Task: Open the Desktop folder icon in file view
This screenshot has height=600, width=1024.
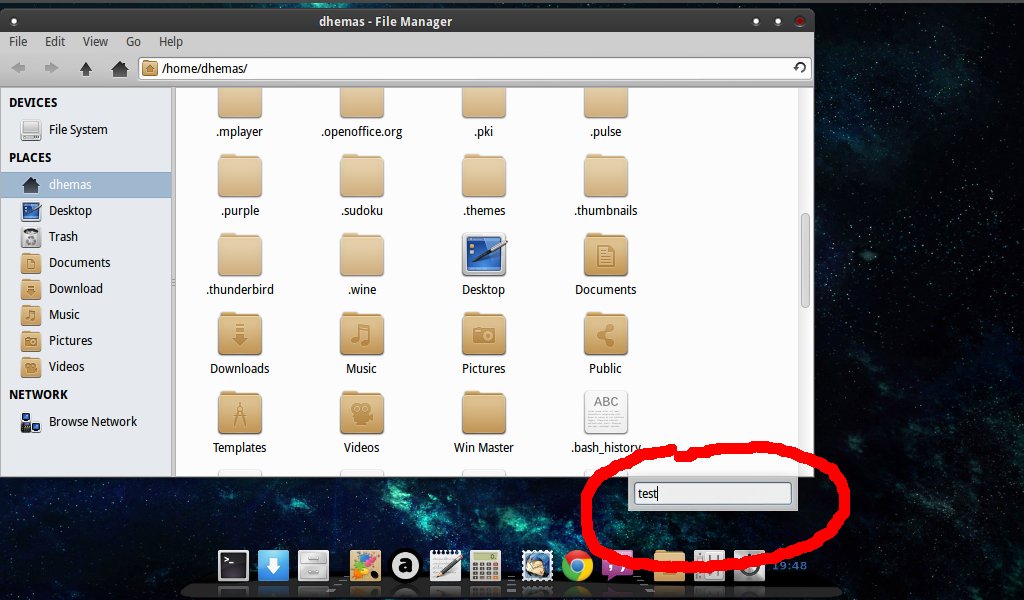Action: coord(484,256)
